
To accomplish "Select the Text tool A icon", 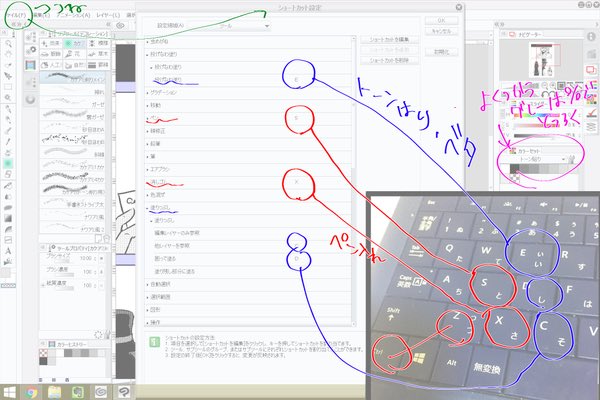I will pyautogui.click(x=8, y=251).
